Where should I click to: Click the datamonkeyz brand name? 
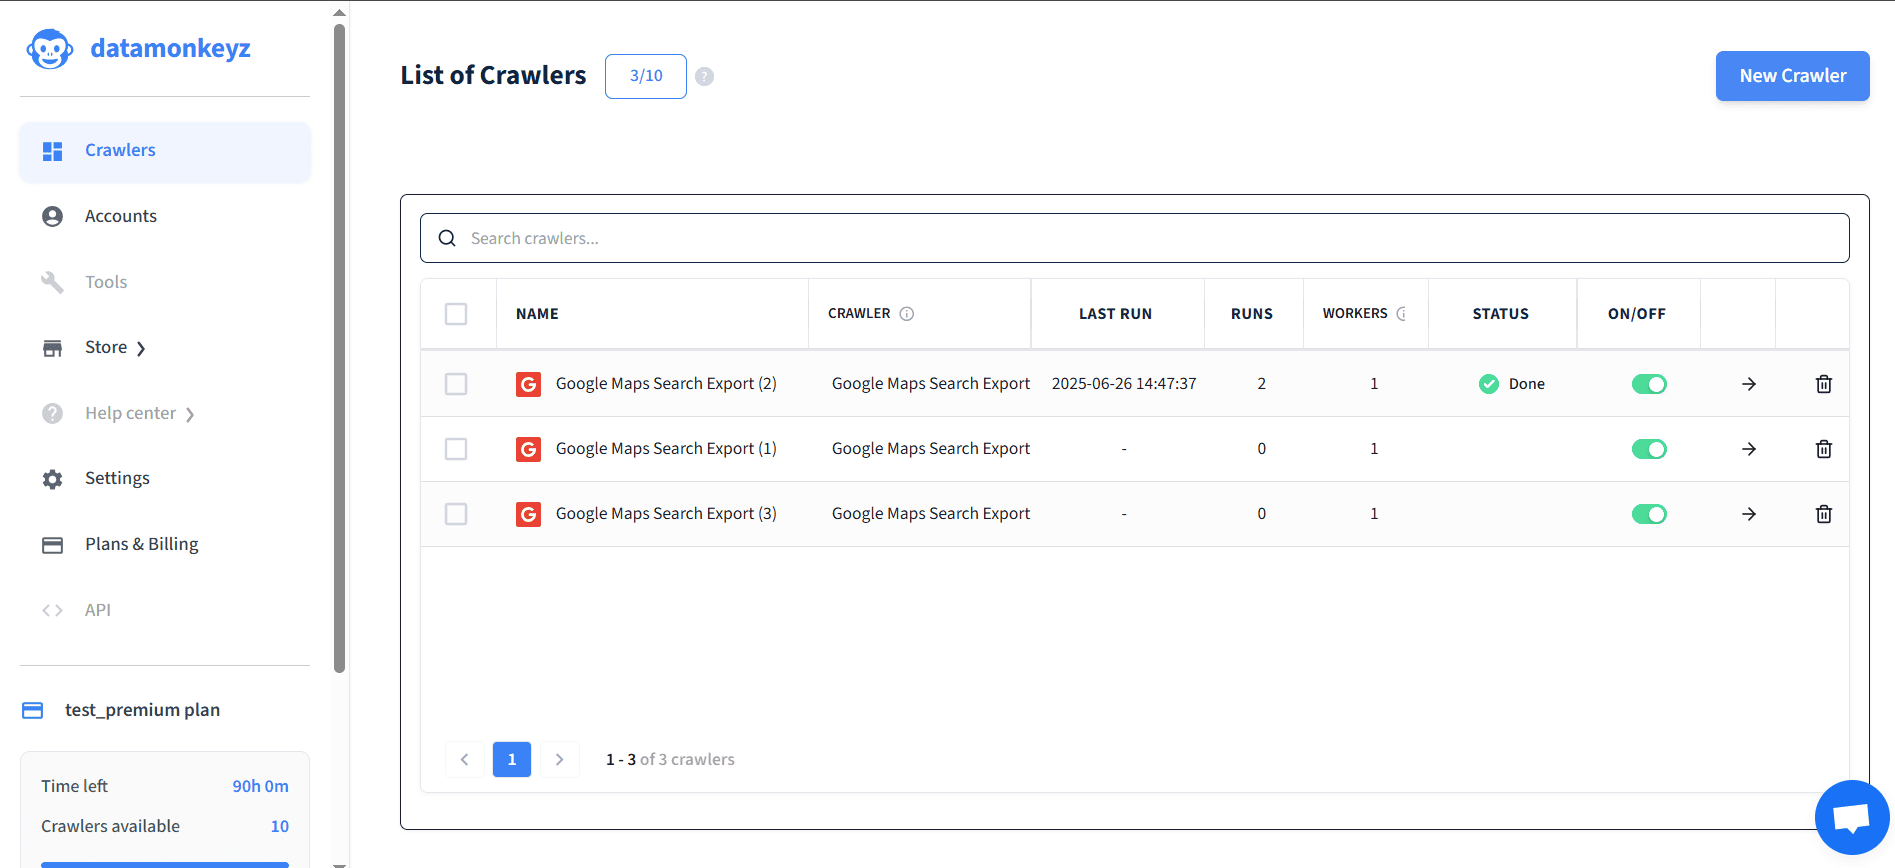tap(170, 49)
